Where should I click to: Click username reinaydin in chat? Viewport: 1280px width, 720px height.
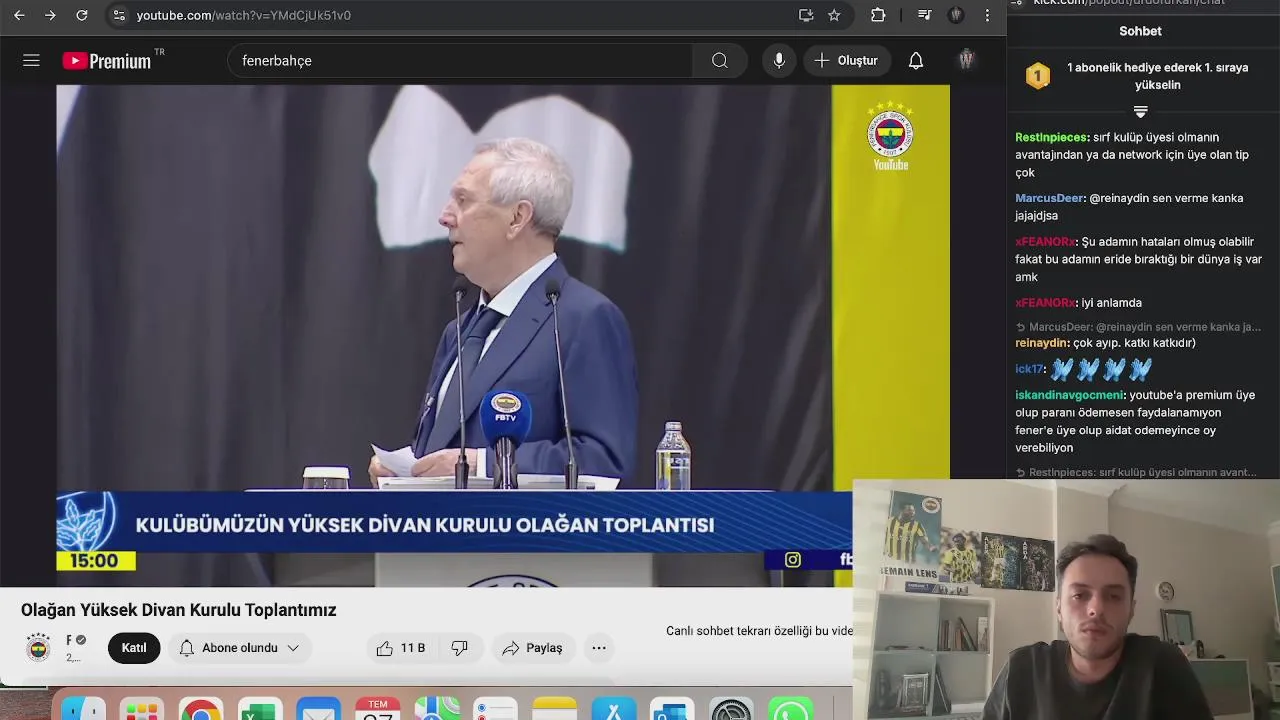point(1042,343)
